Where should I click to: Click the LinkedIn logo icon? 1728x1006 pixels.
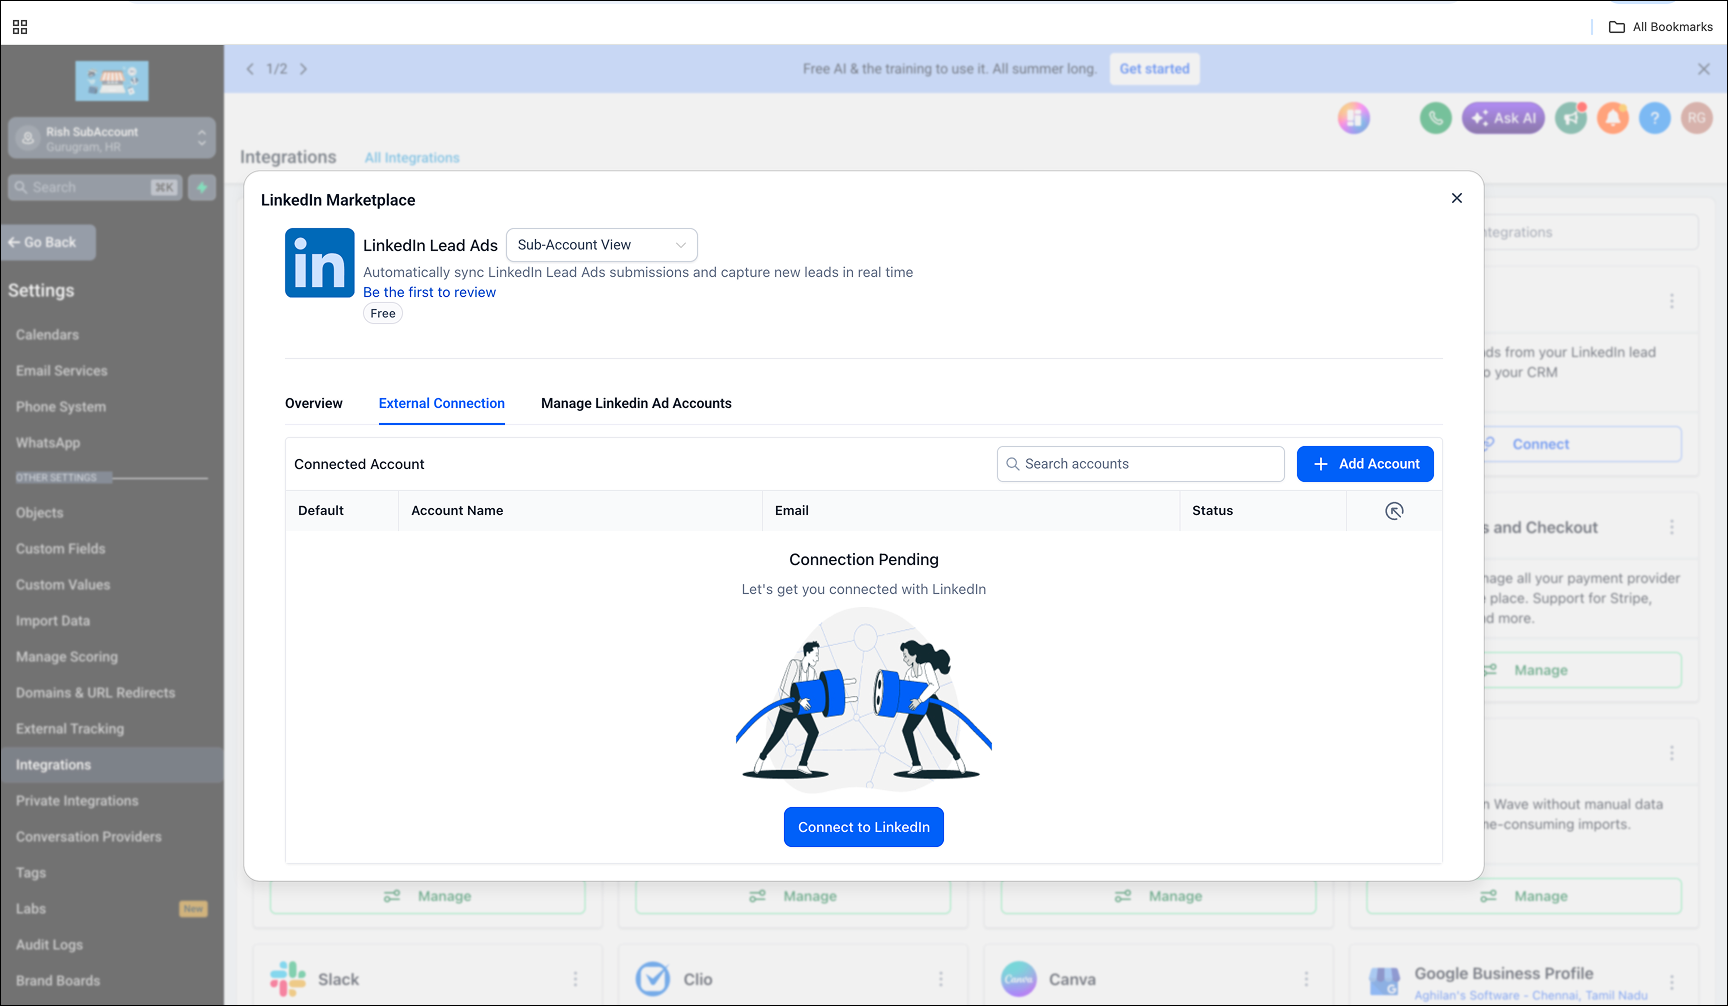point(320,263)
